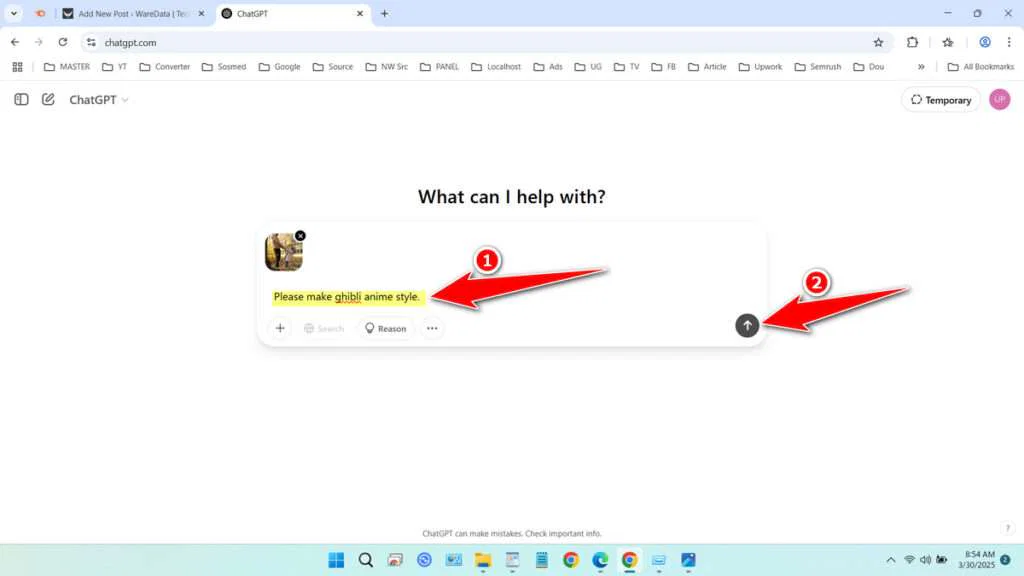This screenshot has height=576, width=1024.
Task: Open the ChatGPT model selector dropdown
Action: tap(97, 99)
